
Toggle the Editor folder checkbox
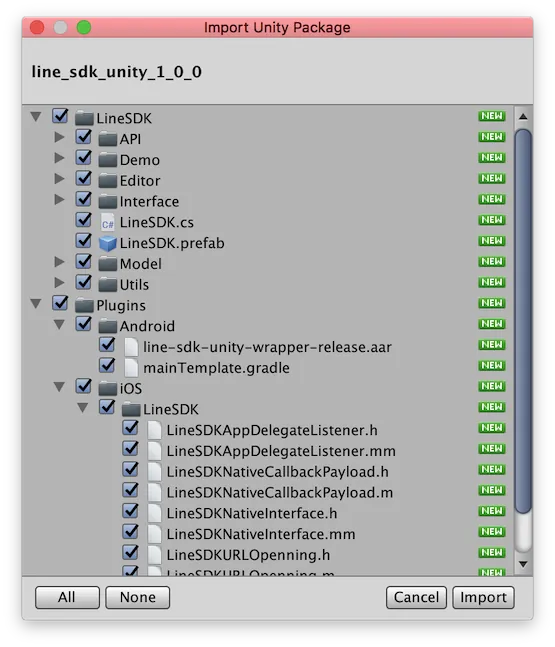(84, 178)
